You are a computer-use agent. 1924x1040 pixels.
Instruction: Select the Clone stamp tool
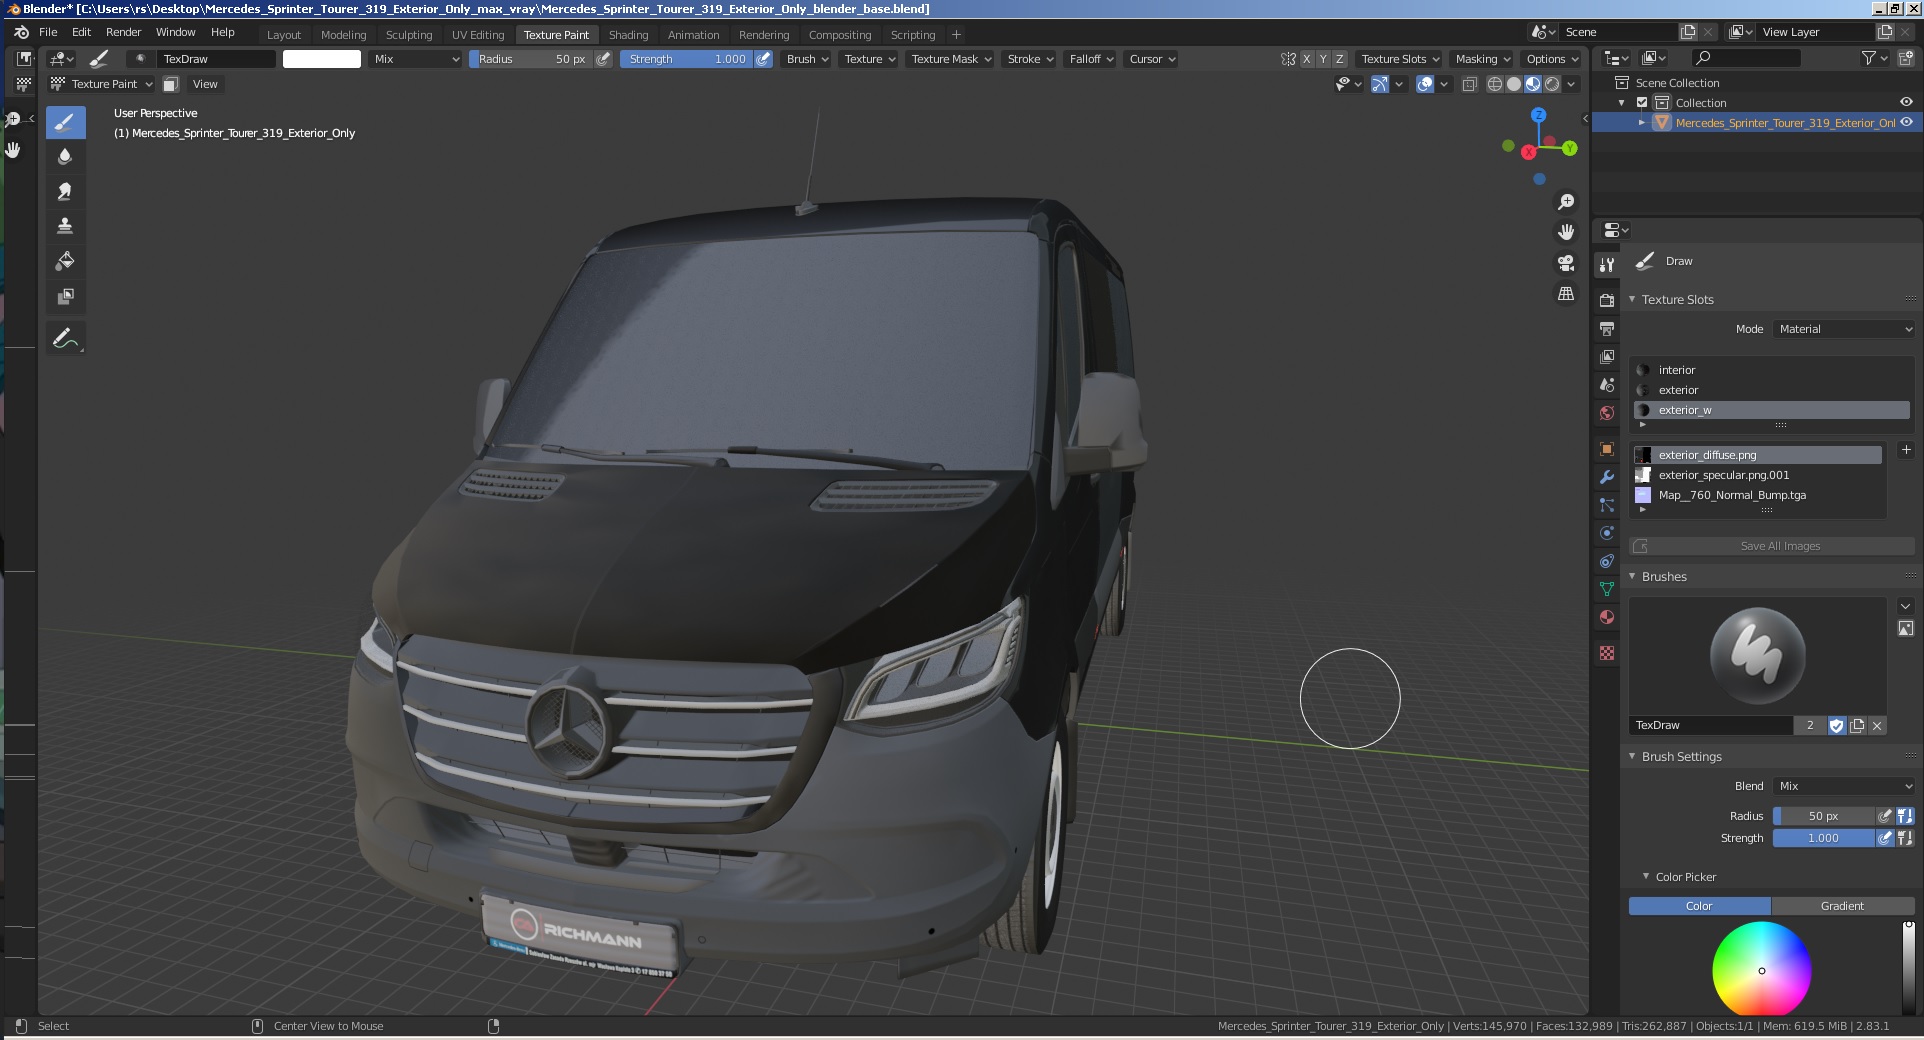point(65,226)
